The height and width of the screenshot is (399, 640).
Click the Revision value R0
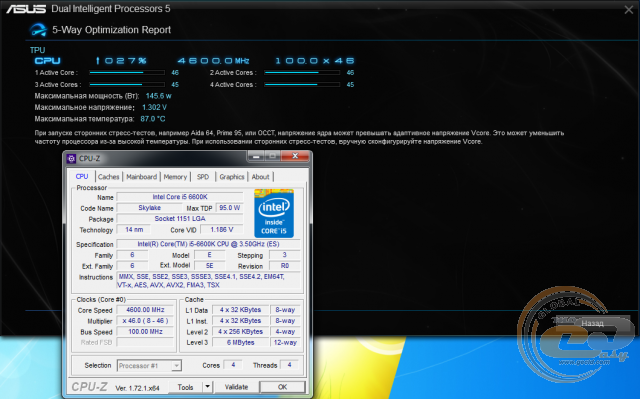click(x=284, y=266)
